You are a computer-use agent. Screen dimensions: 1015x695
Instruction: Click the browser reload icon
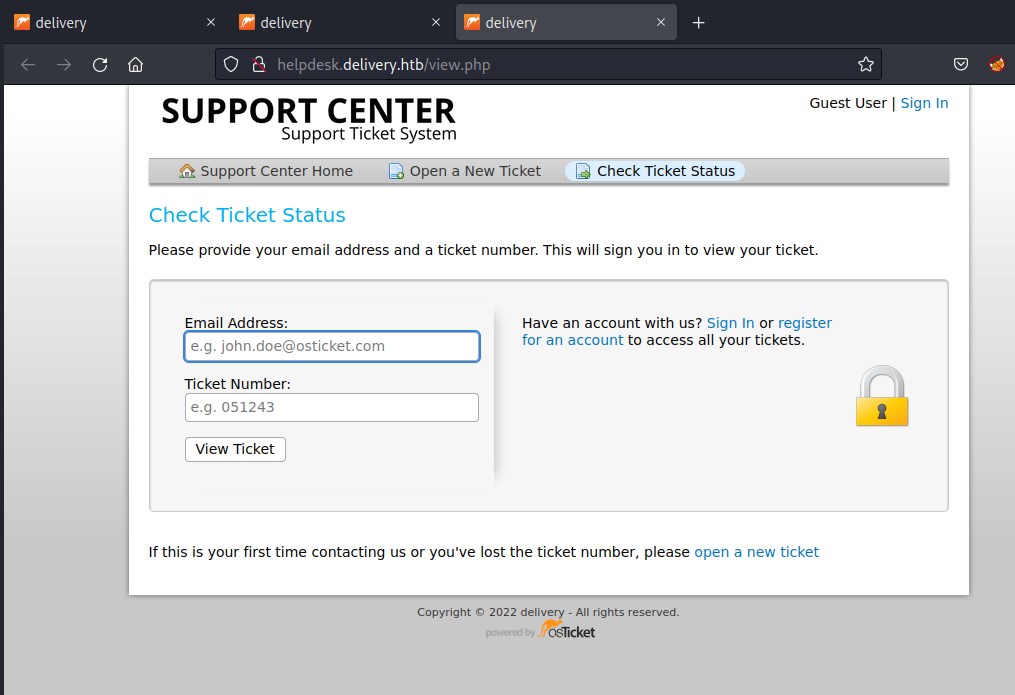tap(100, 65)
